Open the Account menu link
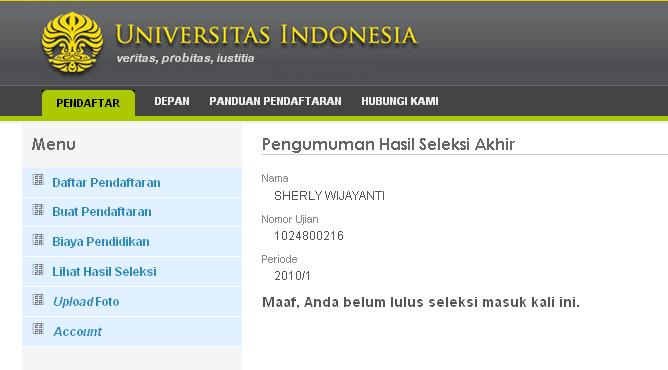The image size is (668, 370). (x=77, y=331)
